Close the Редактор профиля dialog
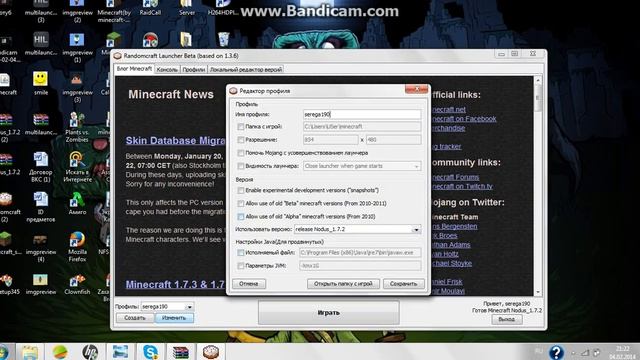Image resolution: width=640 pixels, height=360 pixels. click(416, 89)
